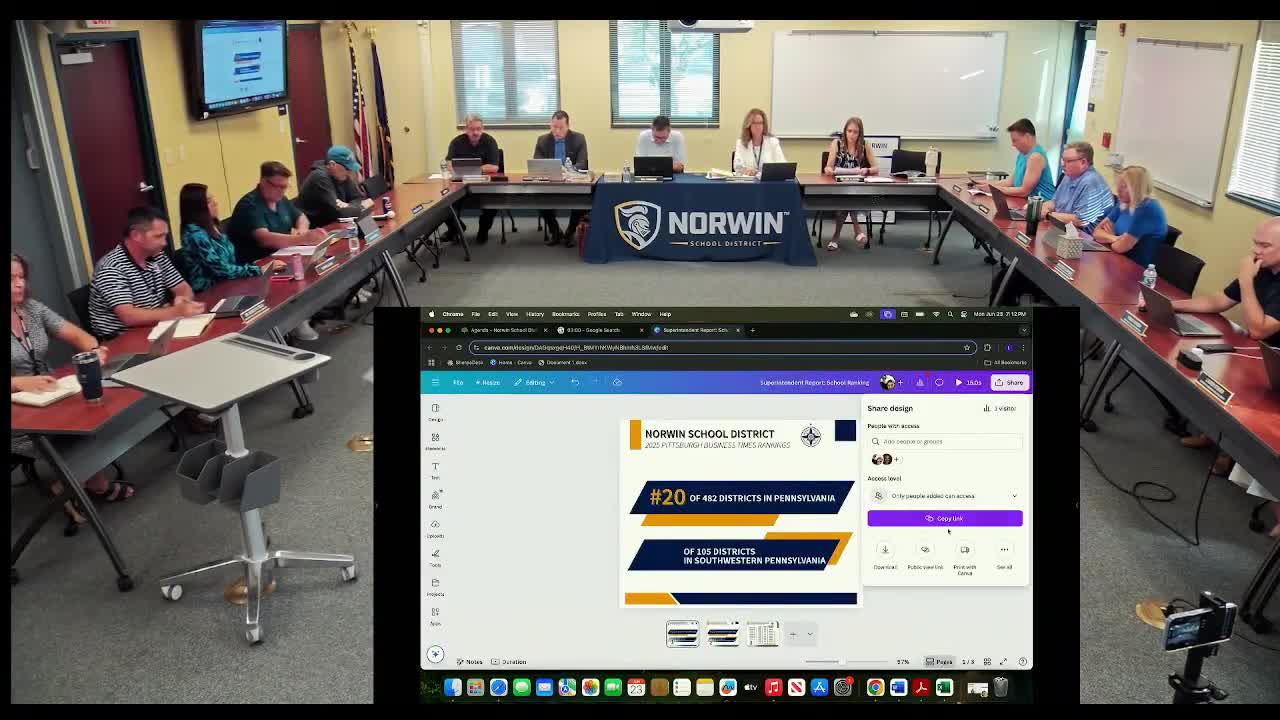1280x720 pixels.
Task: Open Music app from the Dock
Action: coord(773,687)
